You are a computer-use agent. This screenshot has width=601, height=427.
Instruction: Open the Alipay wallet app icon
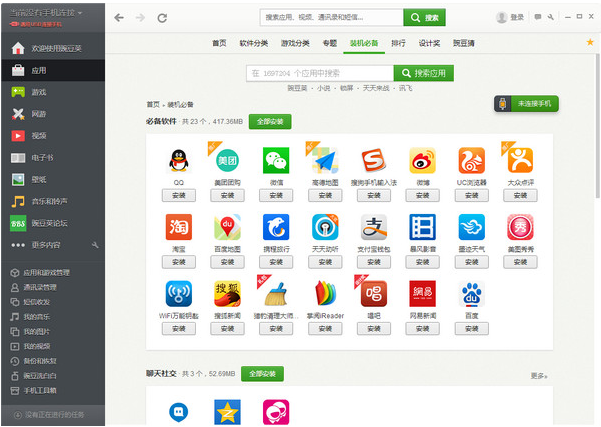pyautogui.click(x=374, y=227)
